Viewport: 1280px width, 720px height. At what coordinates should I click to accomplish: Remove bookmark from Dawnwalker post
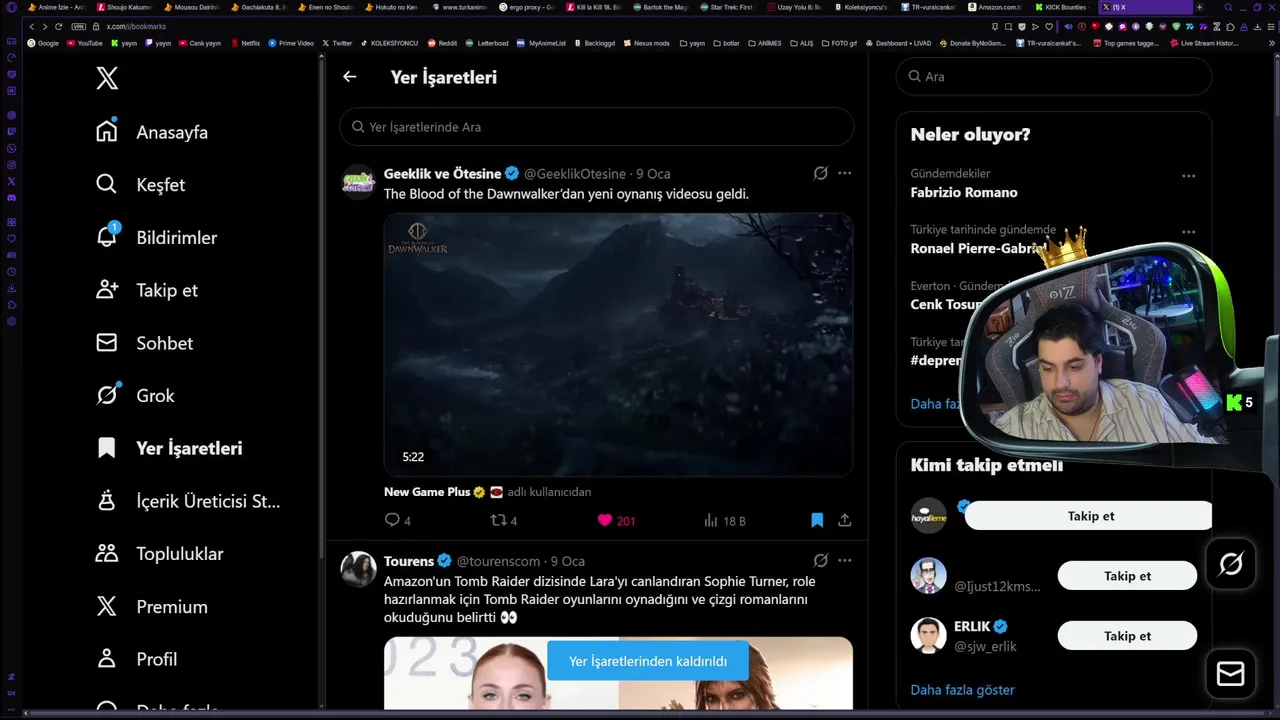point(817,520)
